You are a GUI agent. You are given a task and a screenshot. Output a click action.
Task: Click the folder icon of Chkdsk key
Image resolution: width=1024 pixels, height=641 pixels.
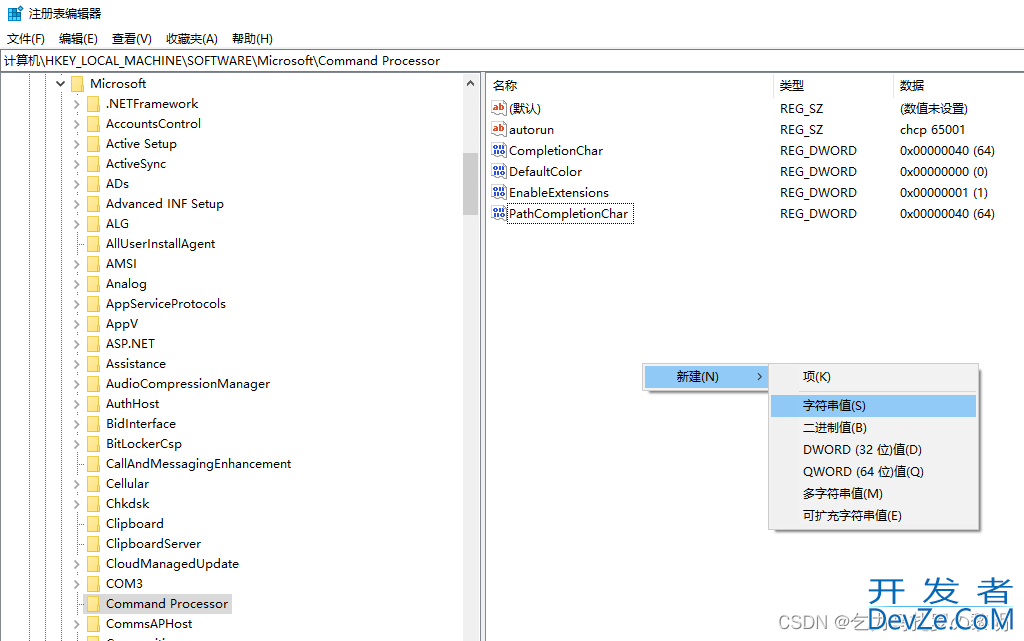click(x=93, y=504)
